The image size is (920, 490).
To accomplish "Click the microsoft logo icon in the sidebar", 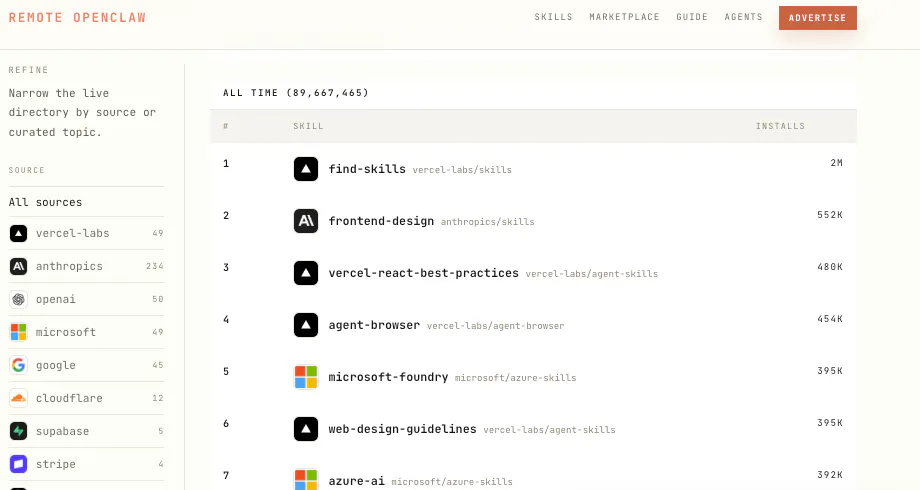I will [18, 332].
